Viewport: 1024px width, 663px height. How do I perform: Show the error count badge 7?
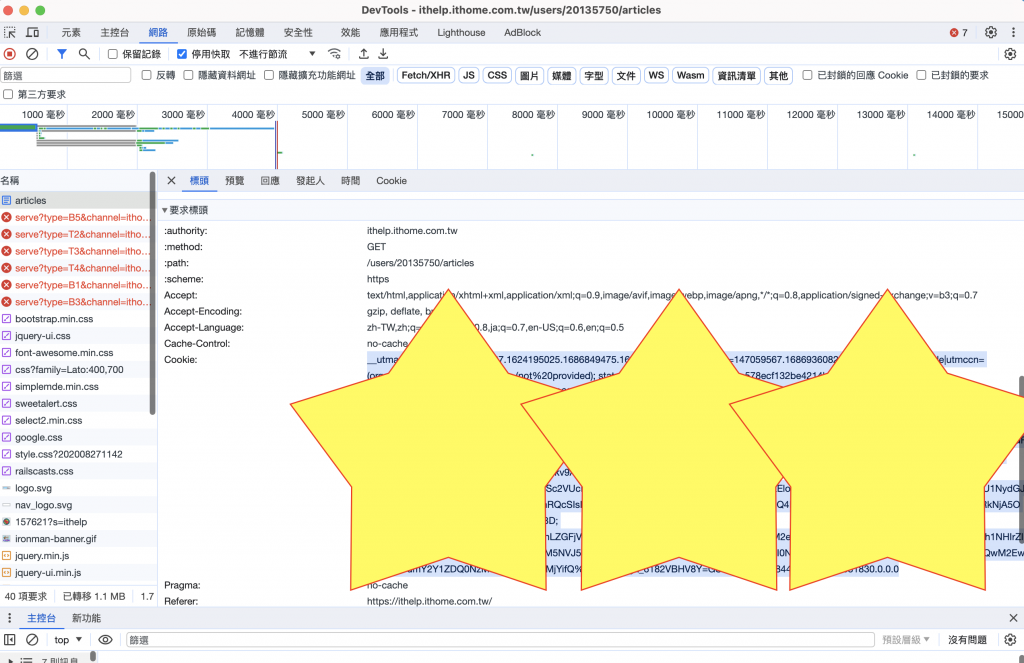click(x=959, y=33)
